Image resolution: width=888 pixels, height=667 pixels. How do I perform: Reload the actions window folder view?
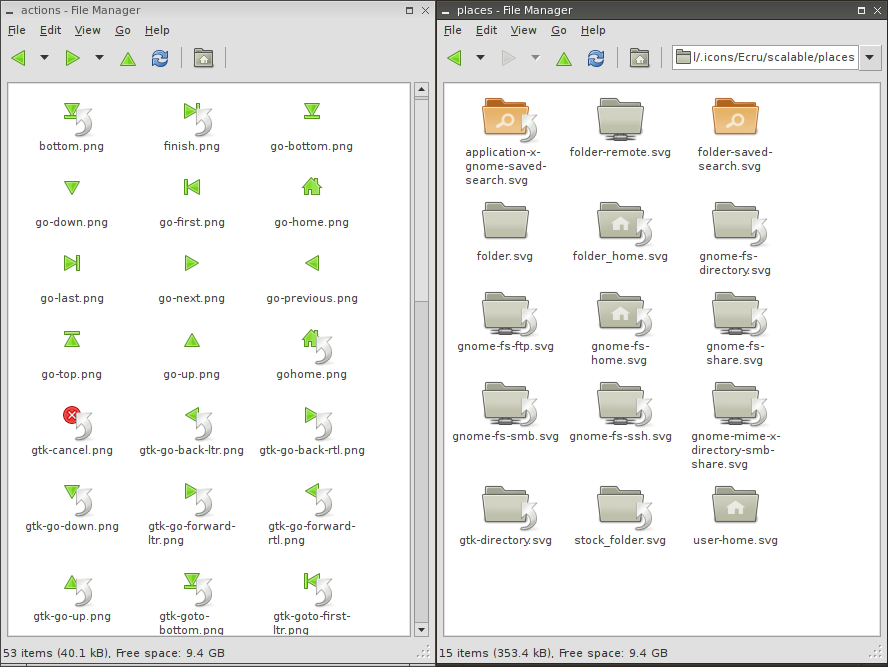(x=160, y=58)
